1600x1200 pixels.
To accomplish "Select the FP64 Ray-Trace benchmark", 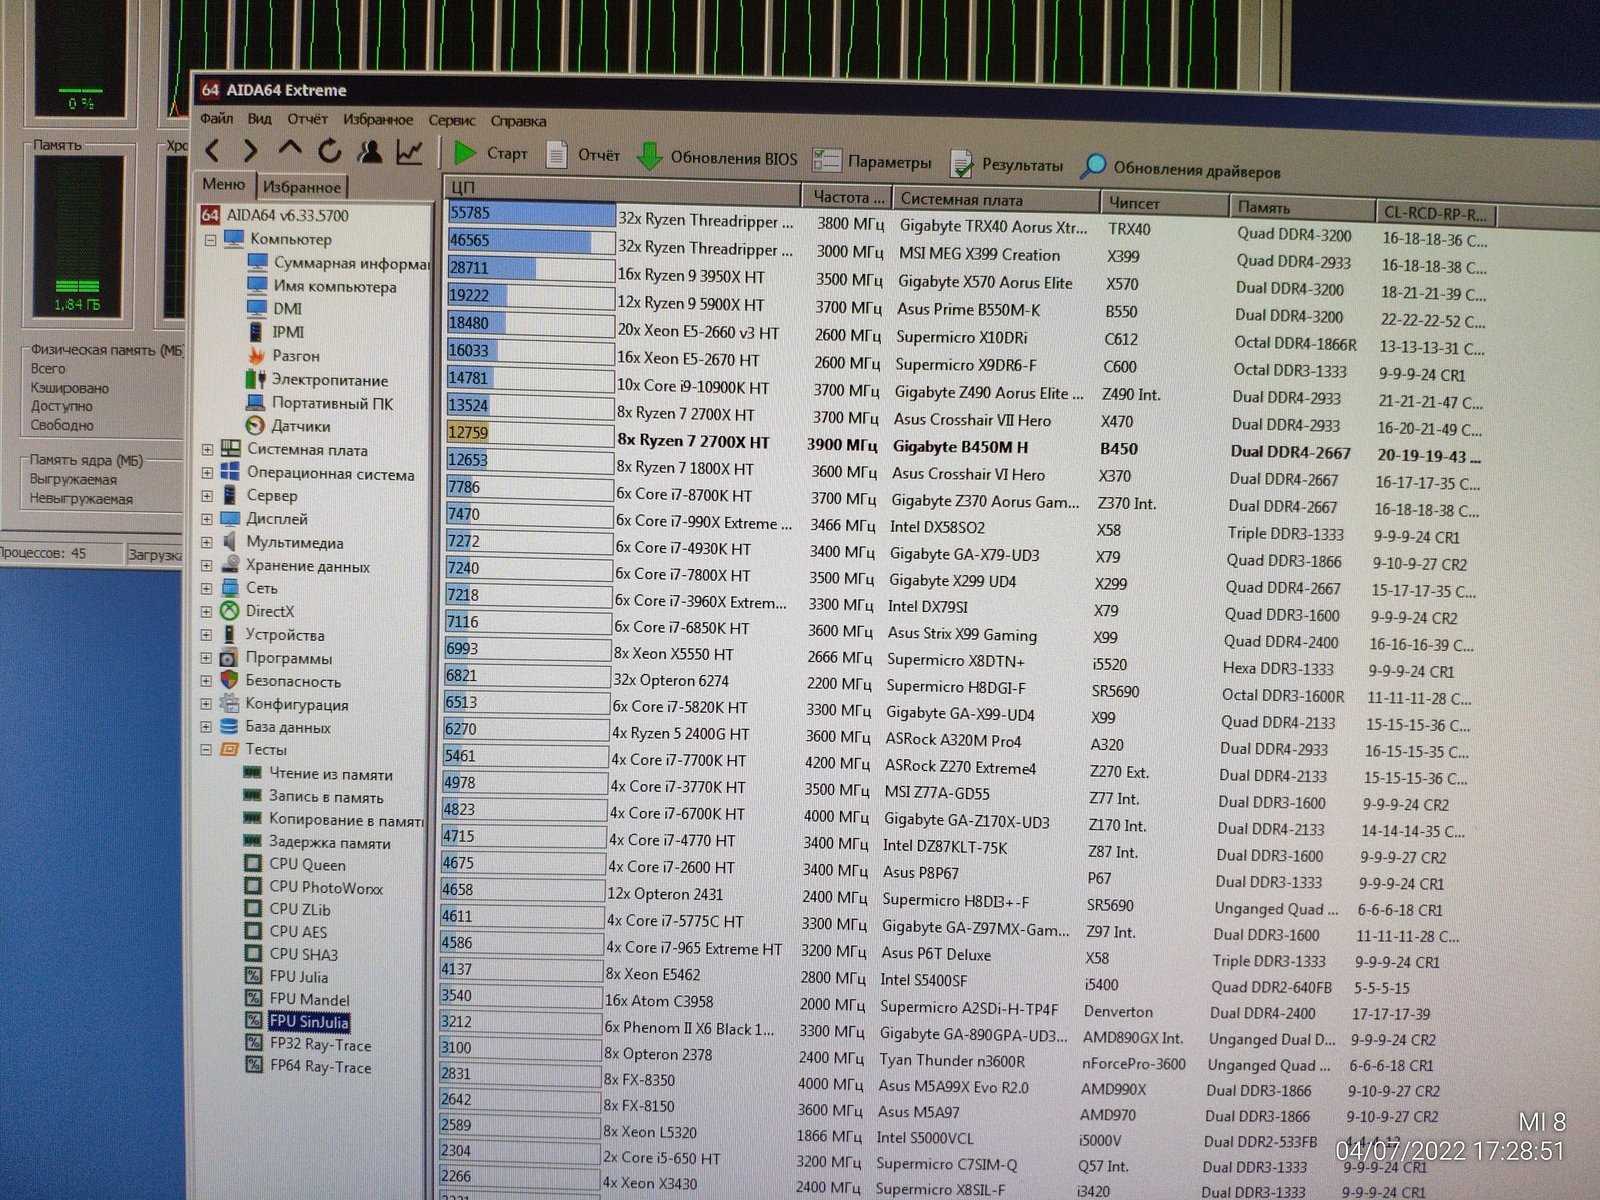I will [308, 1066].
